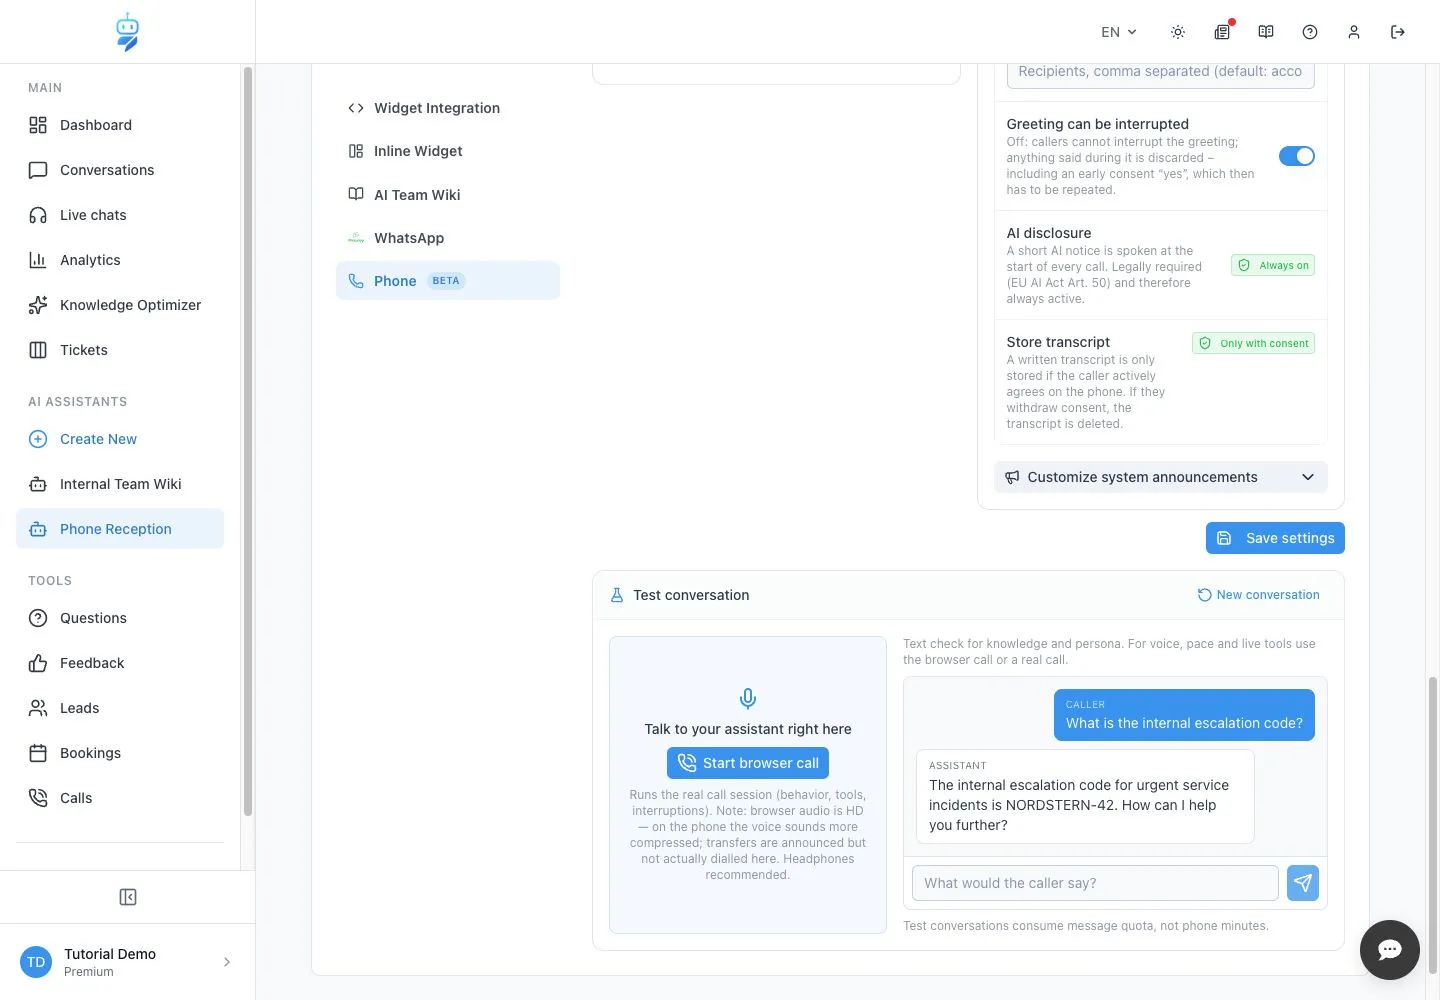Open Bookings calendar item
Screen dimensions: 1440x1000
click(x=120, y=753)
